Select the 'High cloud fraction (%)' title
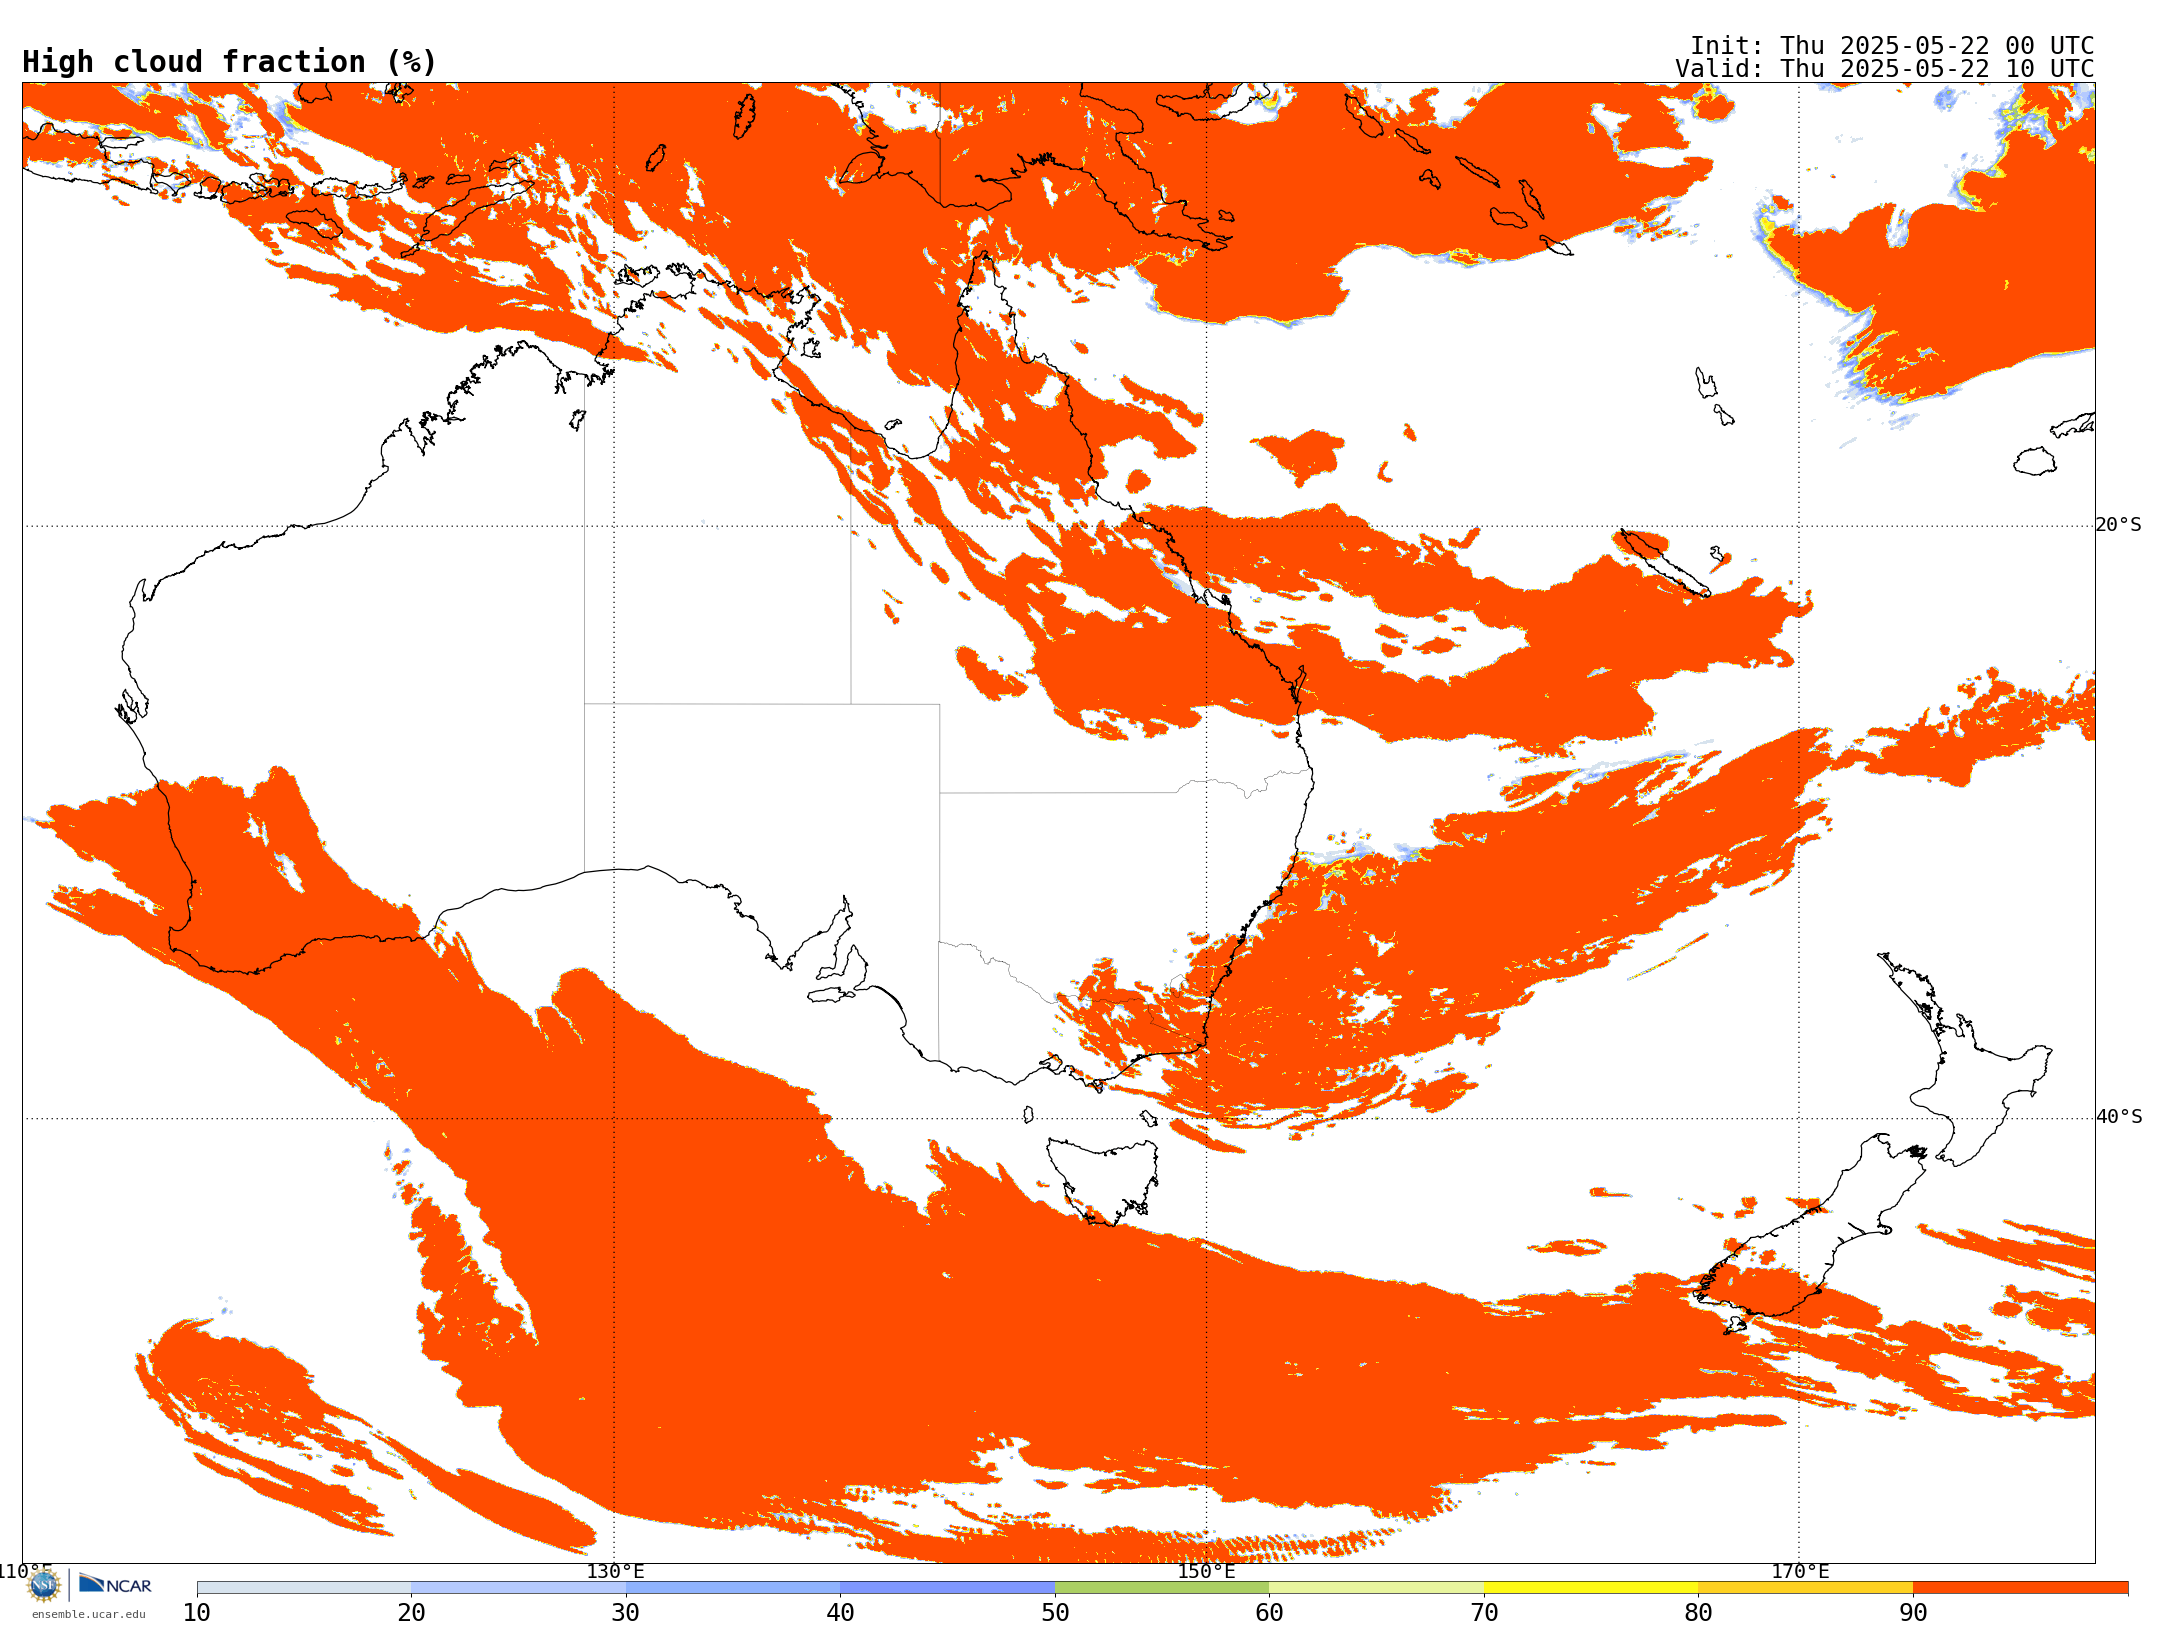This screenshot has height=1626, width=2160. pos(230,62)
